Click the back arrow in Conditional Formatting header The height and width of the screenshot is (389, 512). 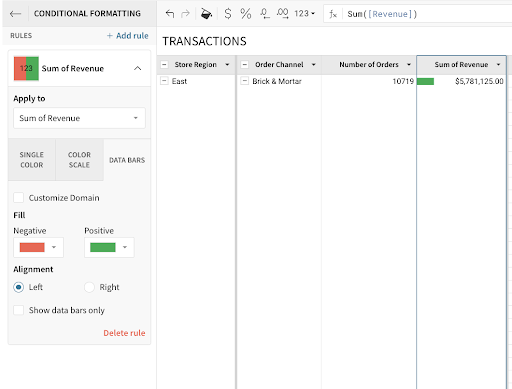15,14
